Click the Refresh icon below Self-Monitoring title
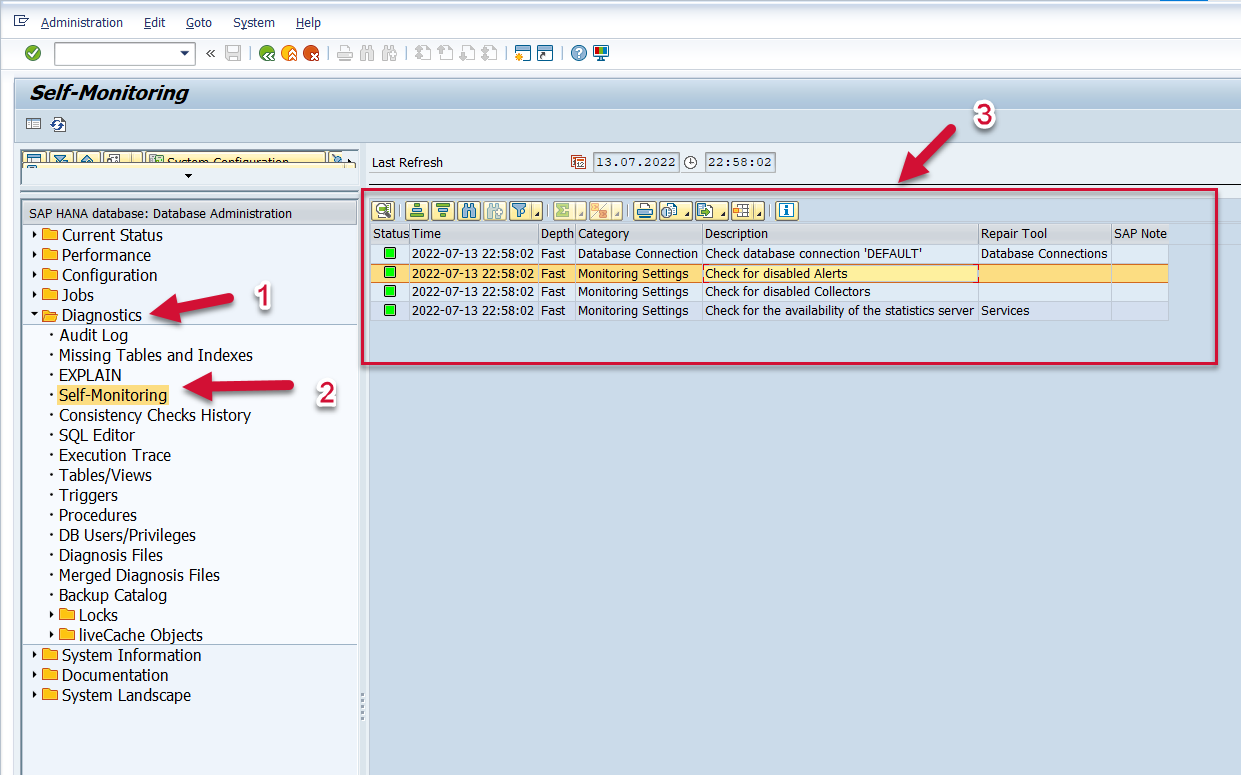Screen dimensions: 1241x775 pyautogui.click(x=59, y=124)
